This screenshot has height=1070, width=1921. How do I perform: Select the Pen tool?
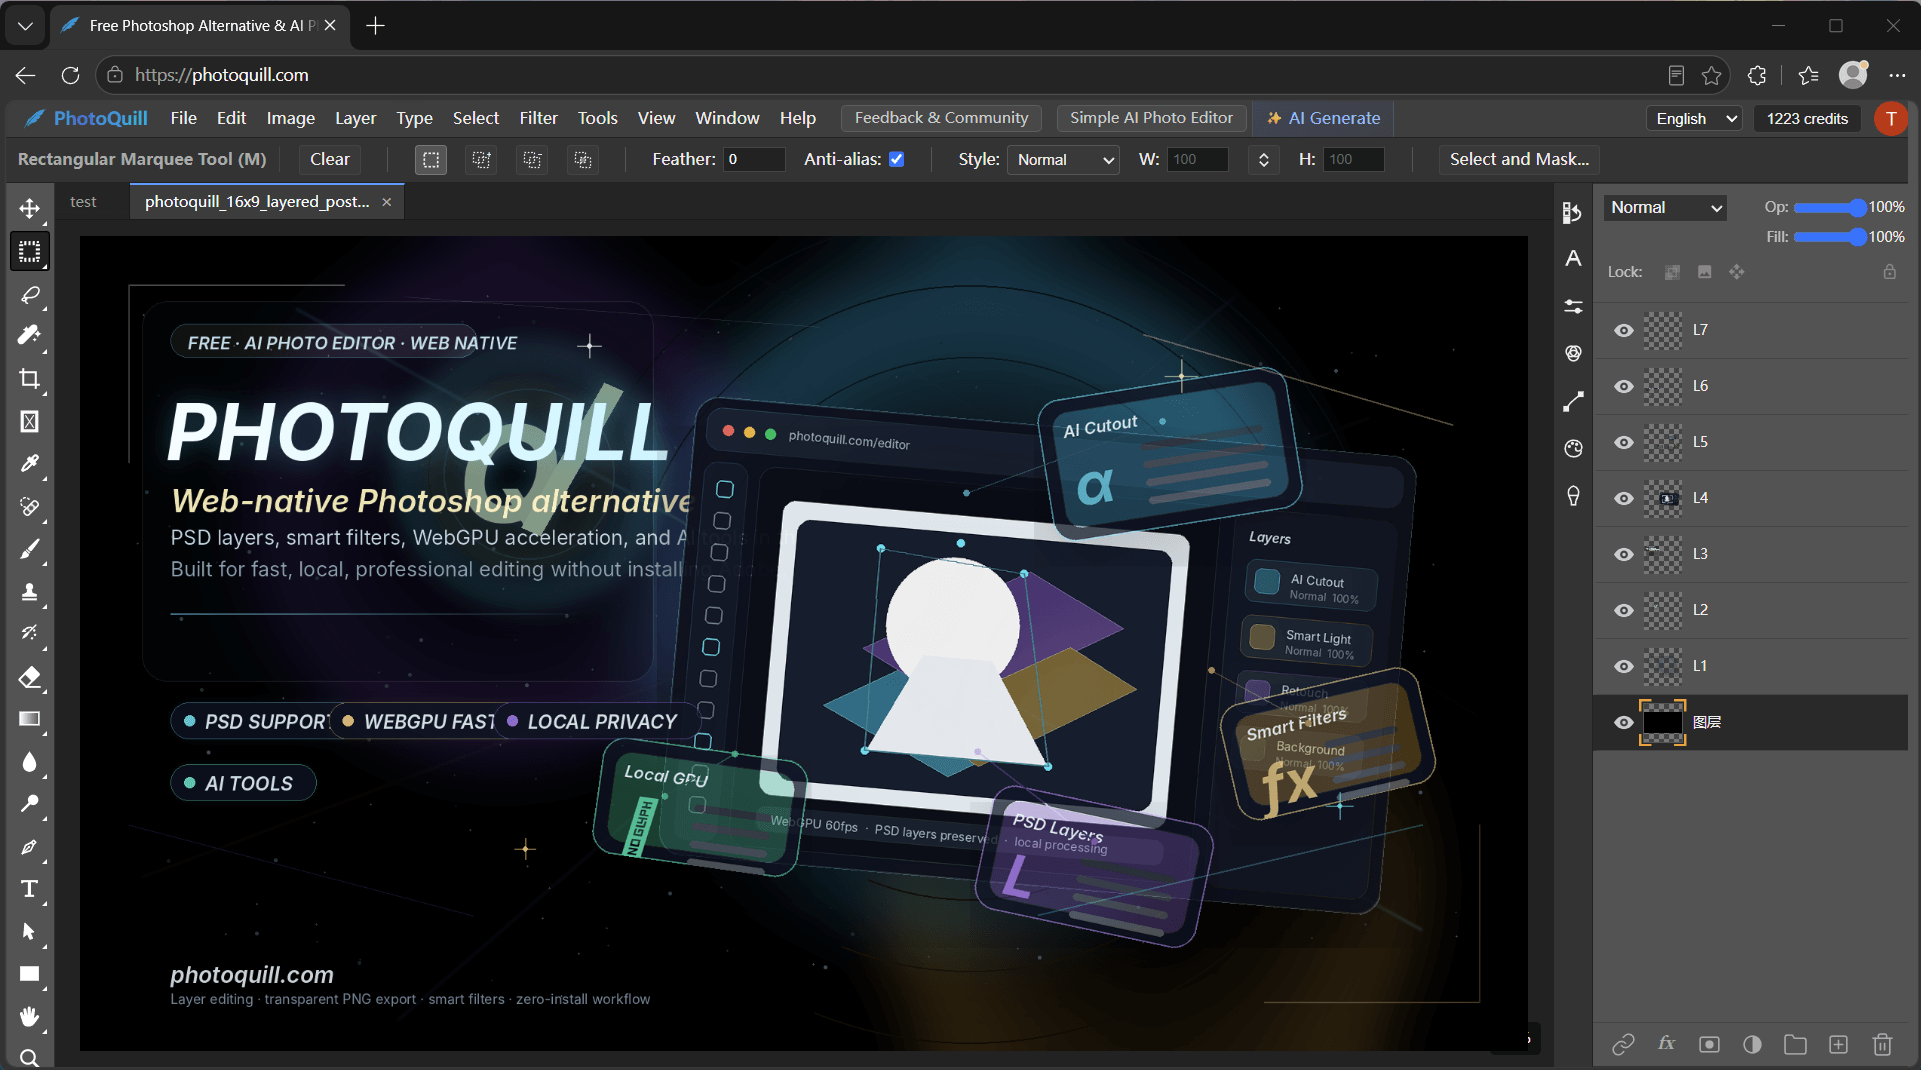click(30, 847)
